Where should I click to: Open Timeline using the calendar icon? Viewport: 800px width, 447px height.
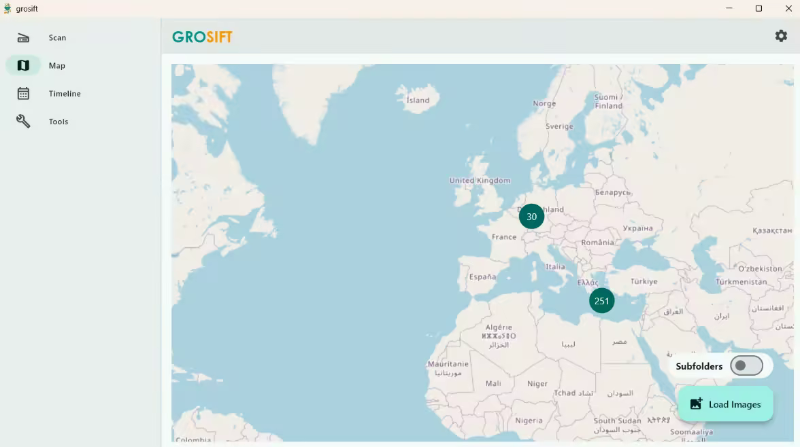23,94
